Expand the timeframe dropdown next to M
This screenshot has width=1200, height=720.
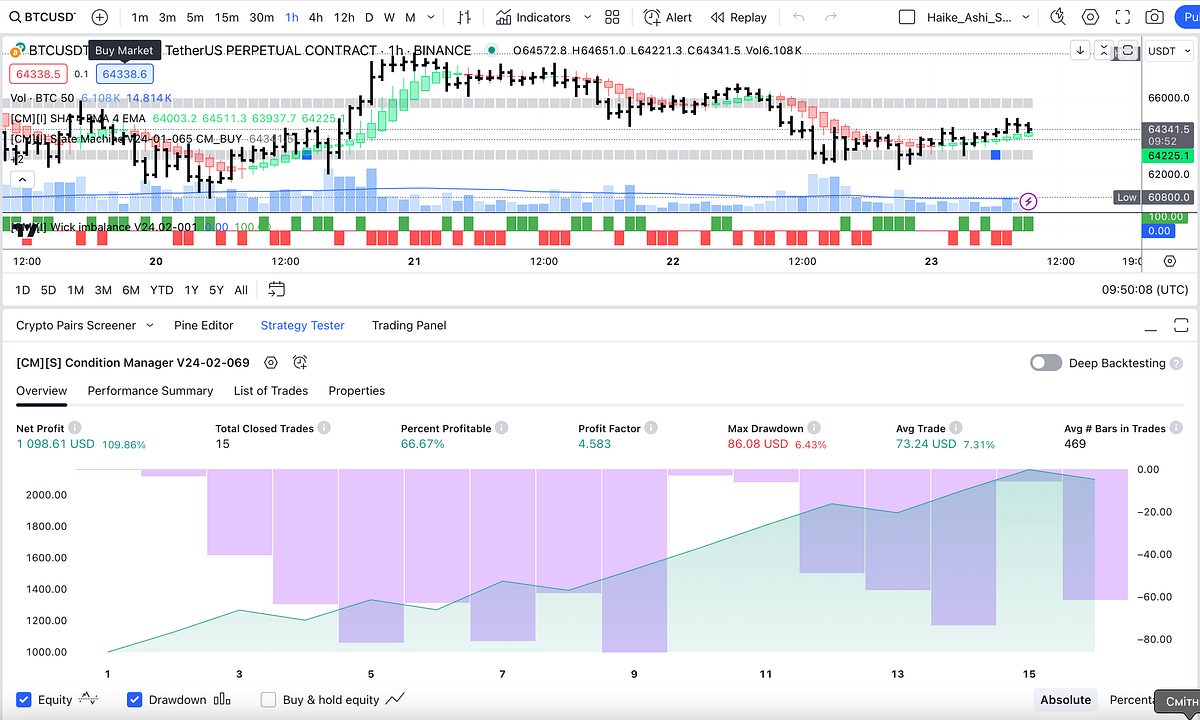[430, 17]
